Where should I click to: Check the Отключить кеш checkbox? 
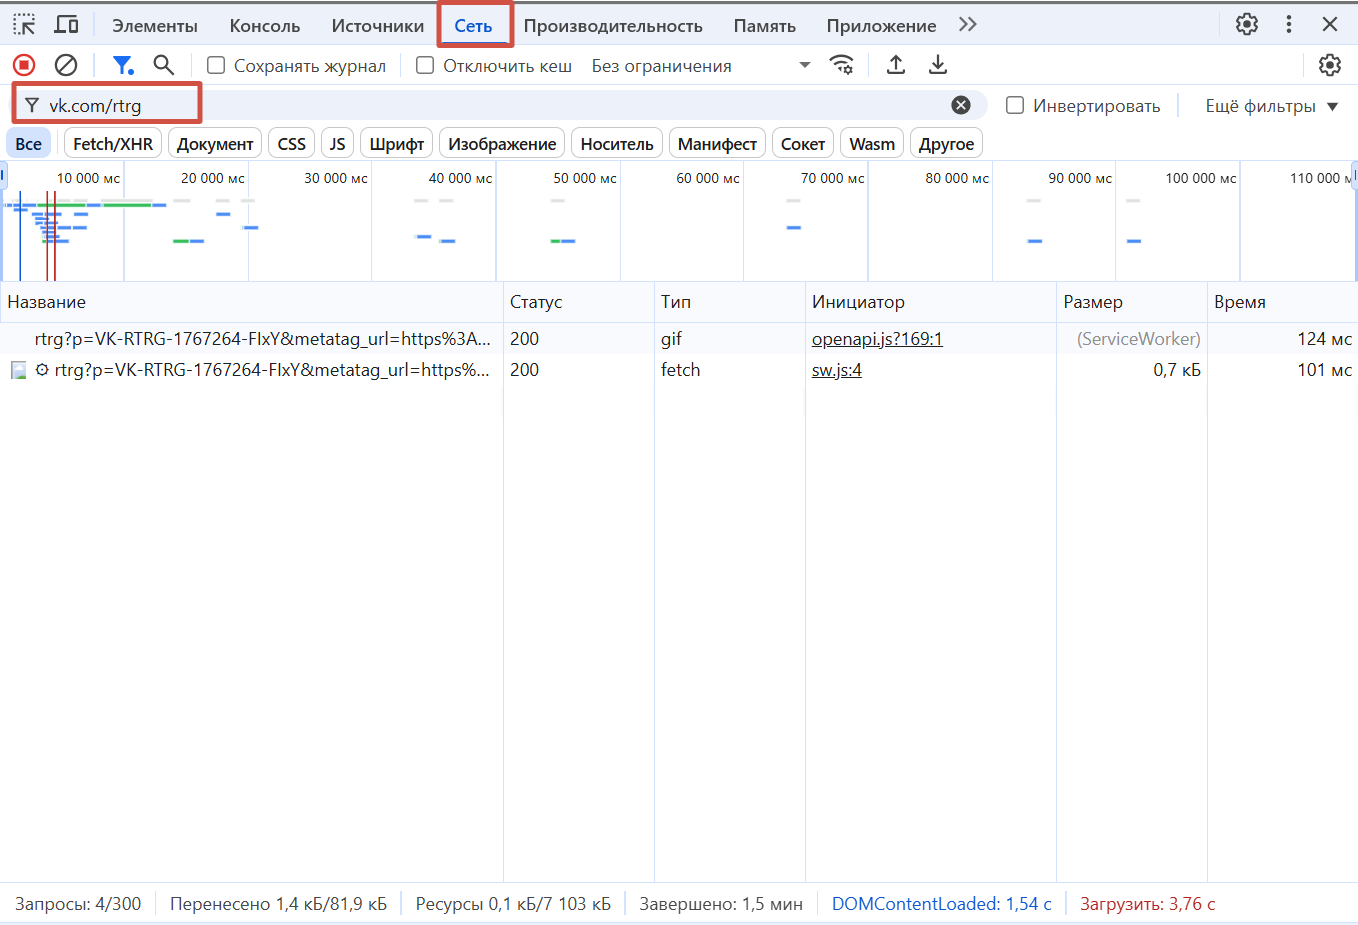[x=425, y=66]
